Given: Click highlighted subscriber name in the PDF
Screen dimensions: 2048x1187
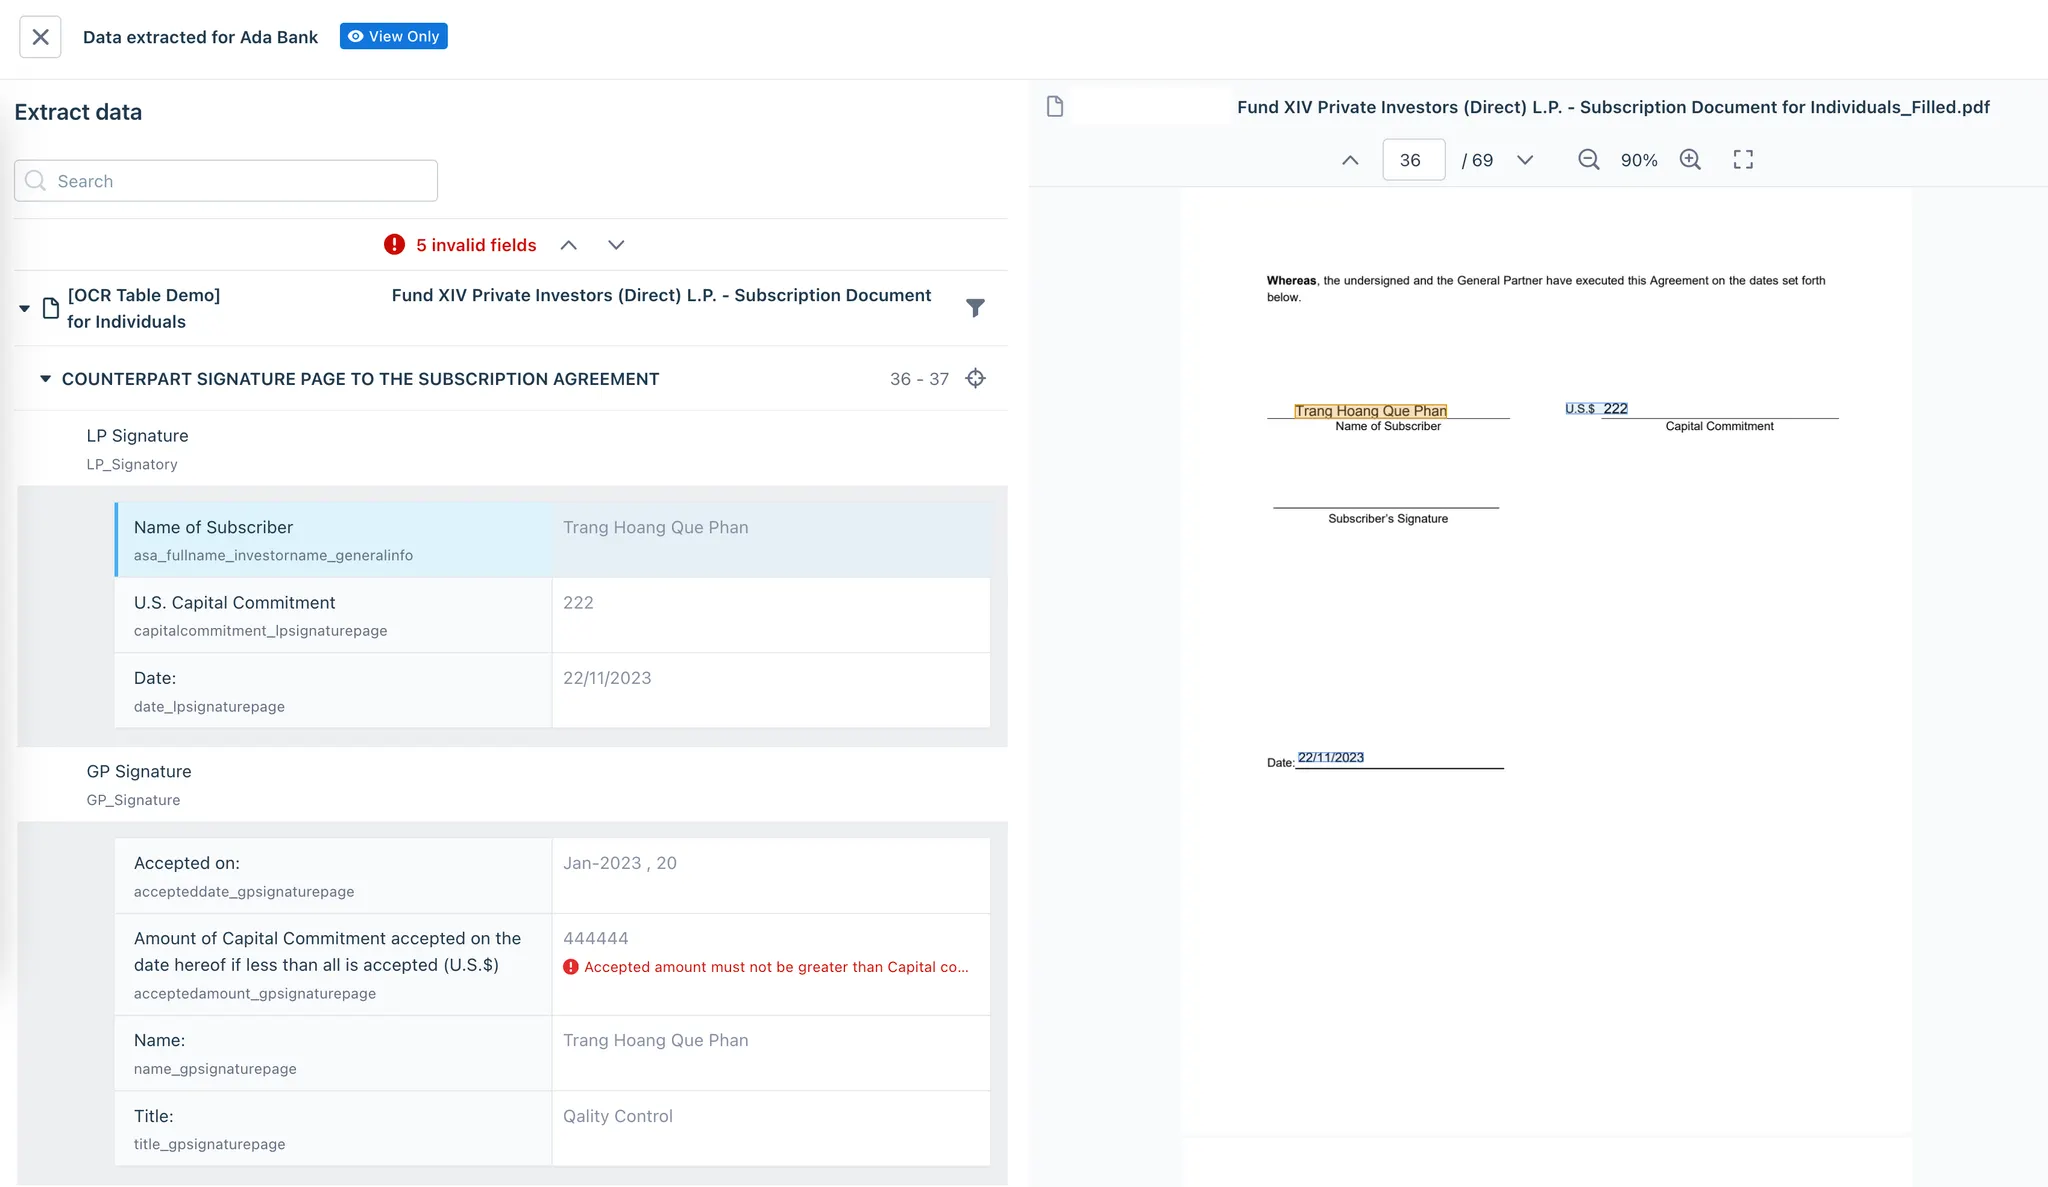Looking at the screenshot, I should [x=1370, y=411].
